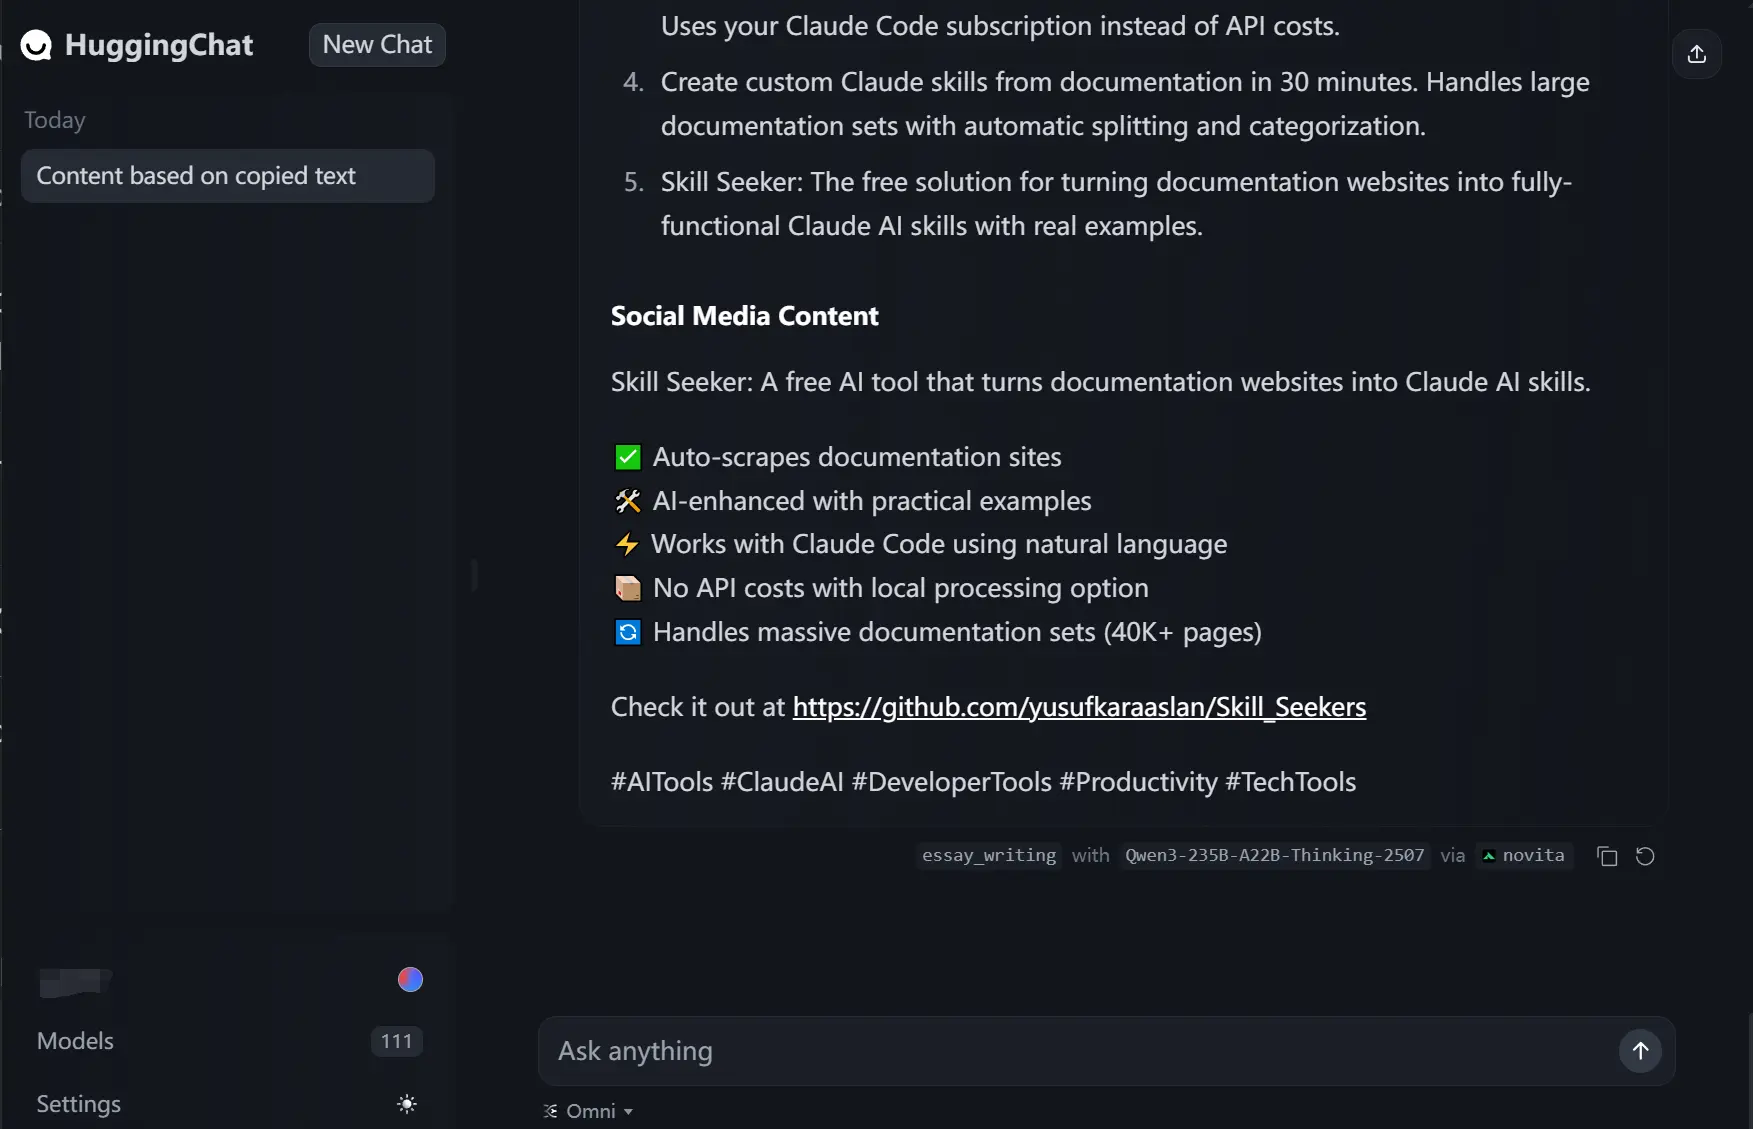Regenerate the response with the retry icon

[1645, 856]
